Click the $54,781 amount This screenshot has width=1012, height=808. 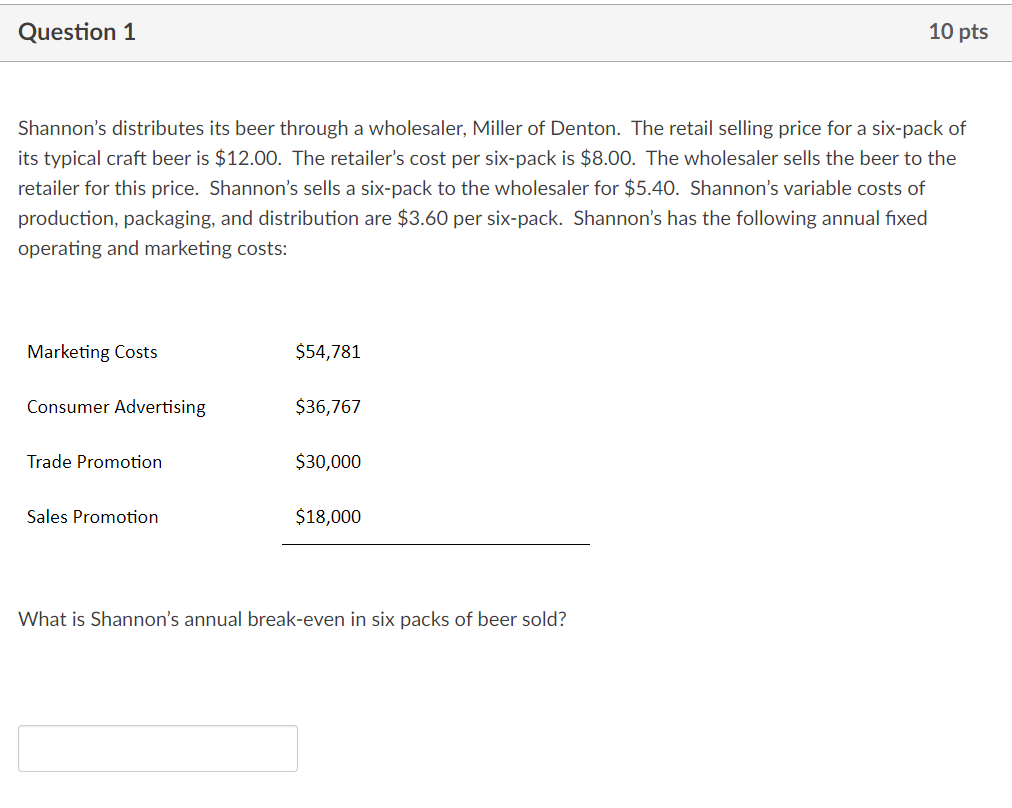click(328, 352)
